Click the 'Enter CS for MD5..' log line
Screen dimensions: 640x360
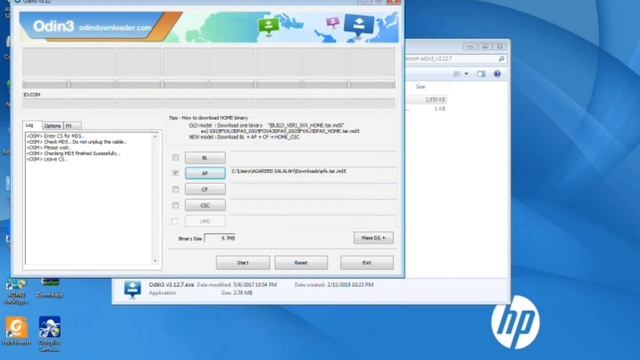point(56,136)
